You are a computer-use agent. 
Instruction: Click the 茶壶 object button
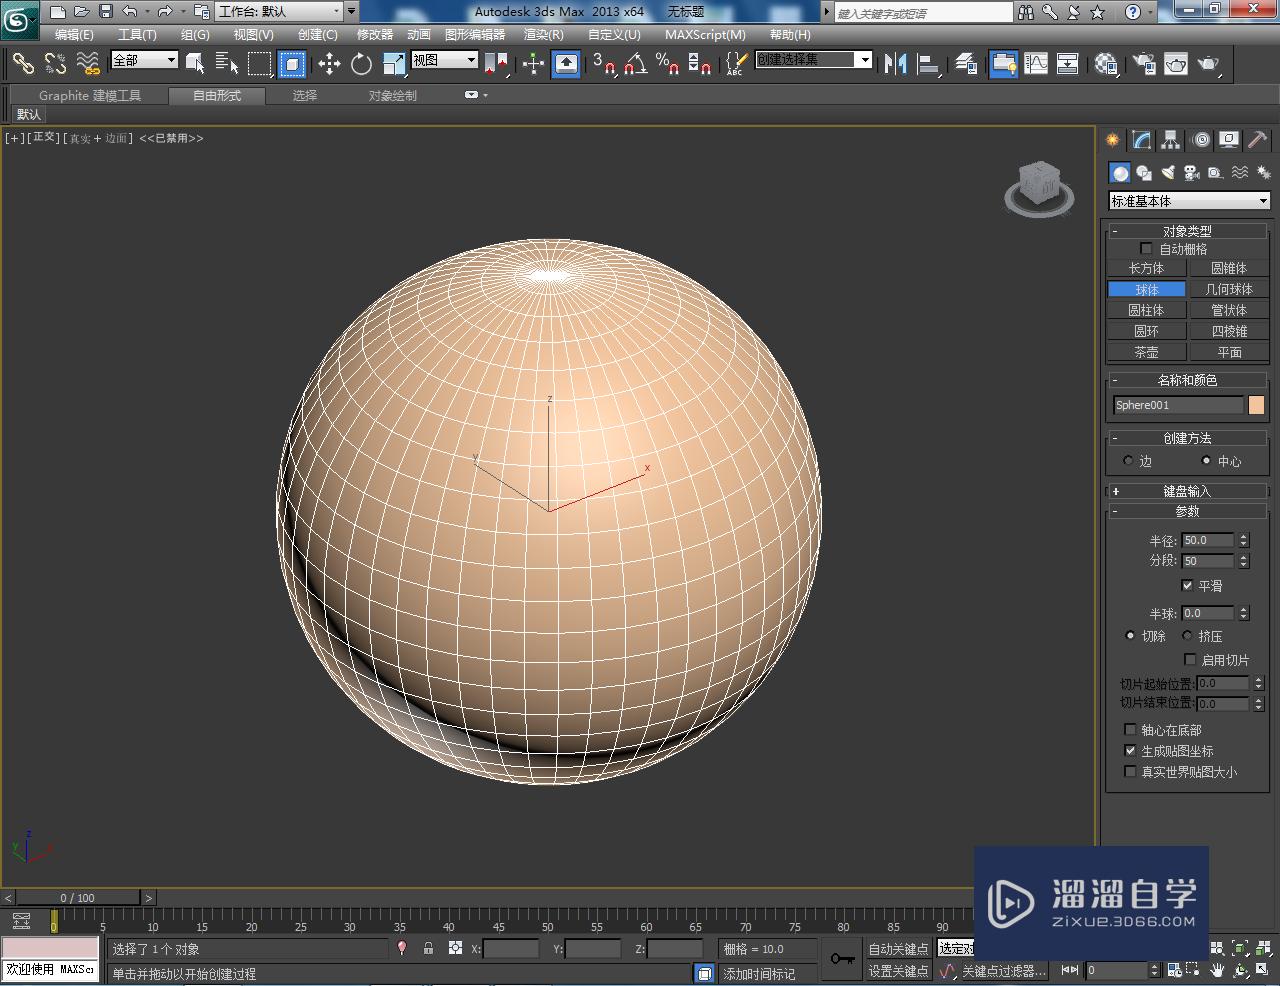click(x=1146, y=352)
